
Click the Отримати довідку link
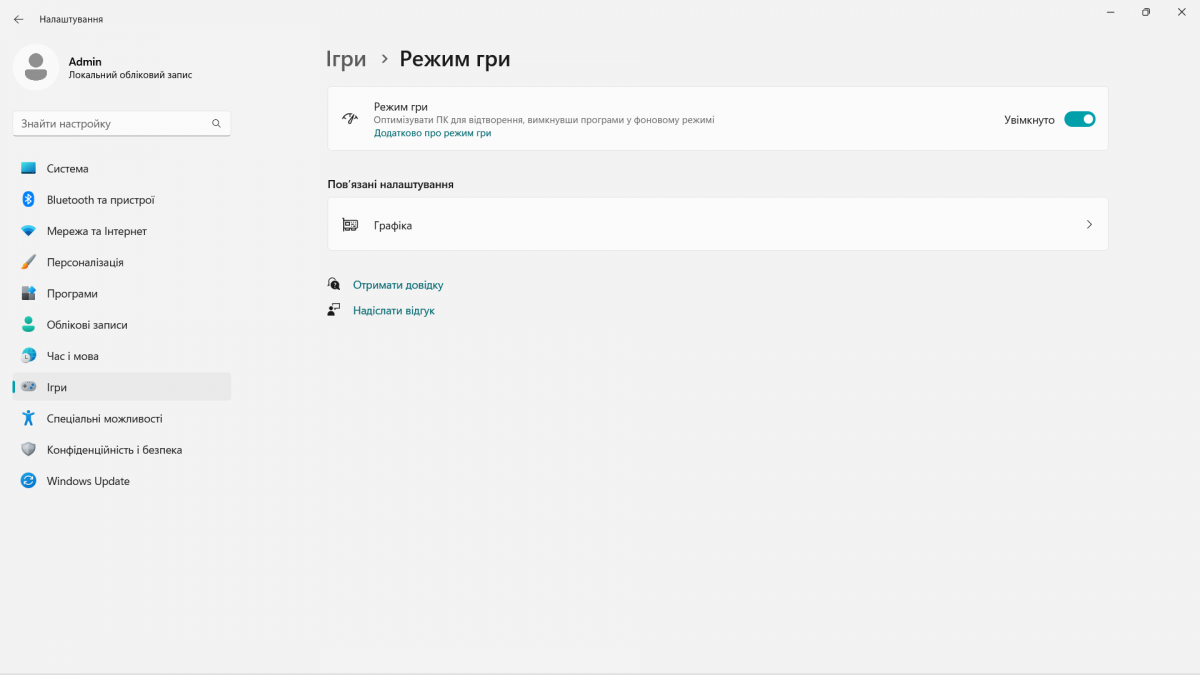pos(398,285)
